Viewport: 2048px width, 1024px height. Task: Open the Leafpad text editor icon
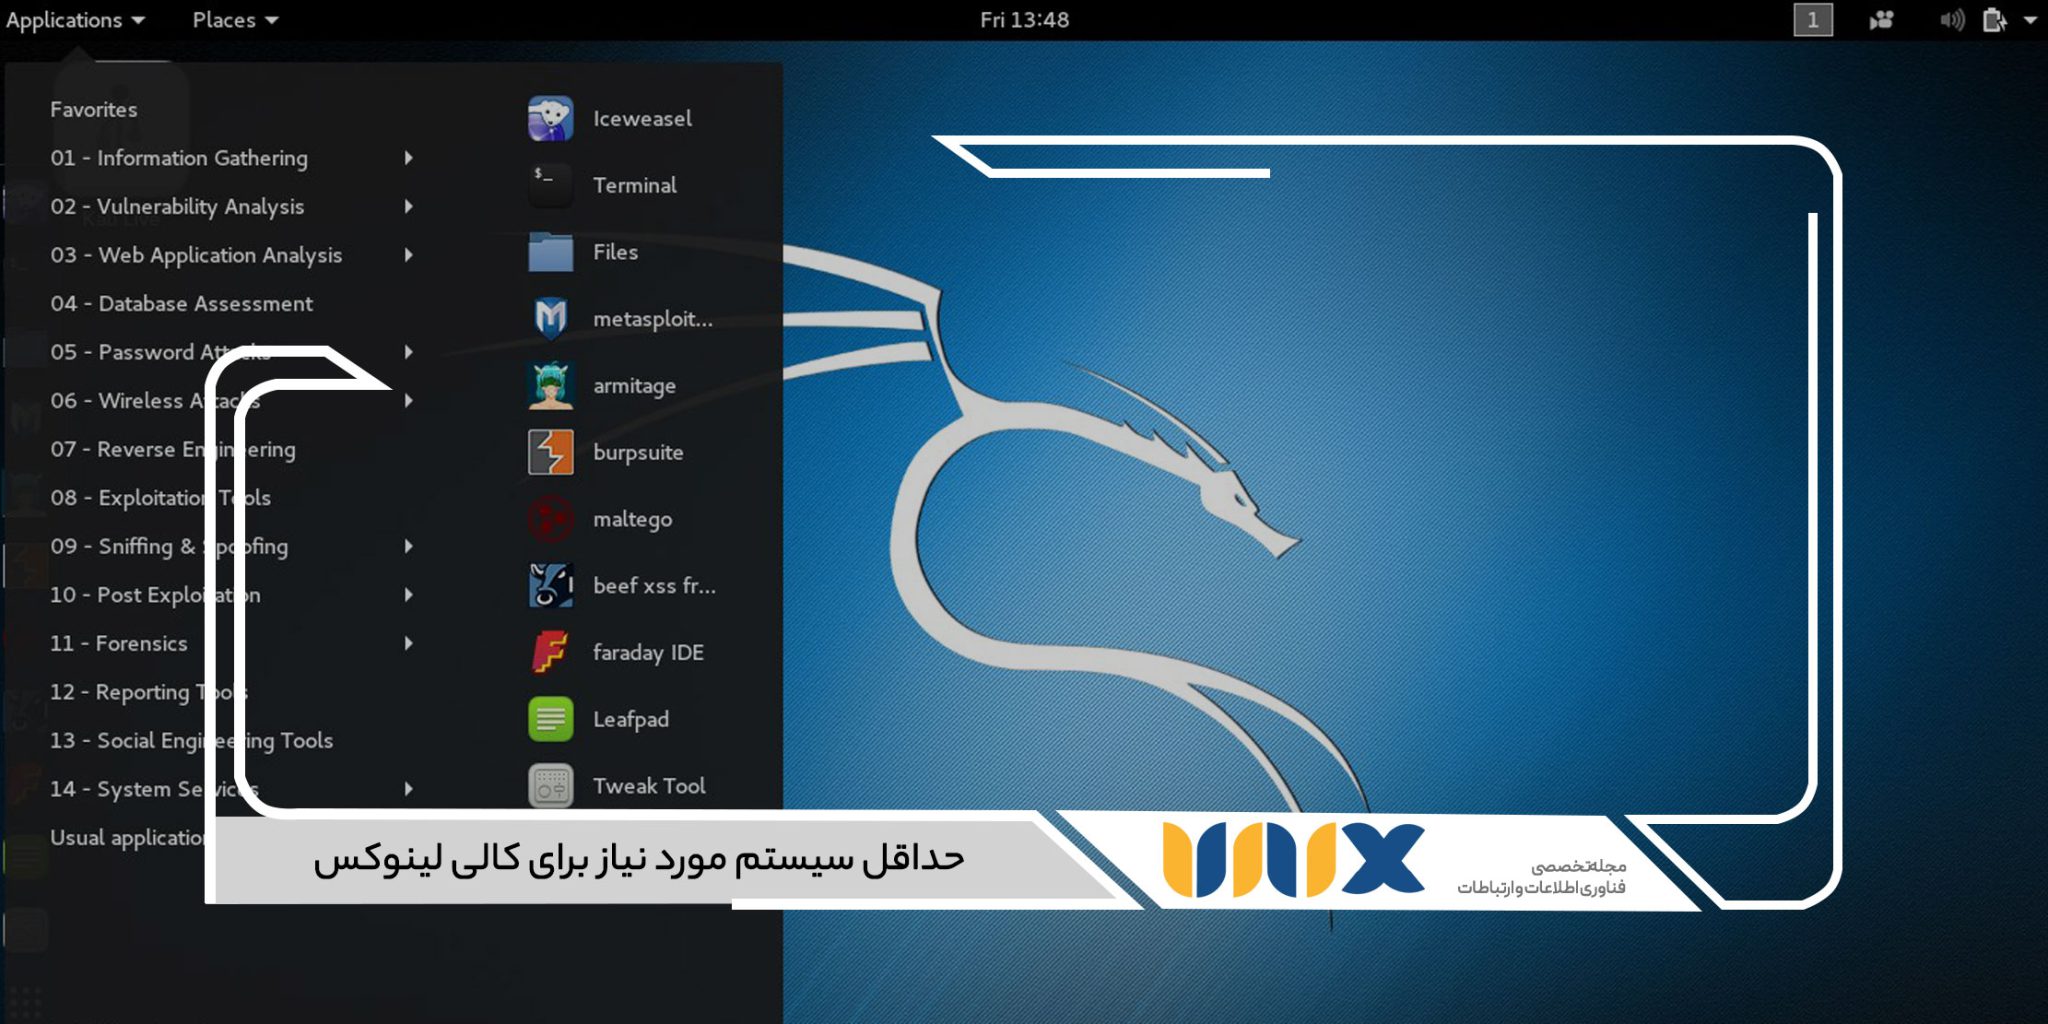(x=550, y=719)
